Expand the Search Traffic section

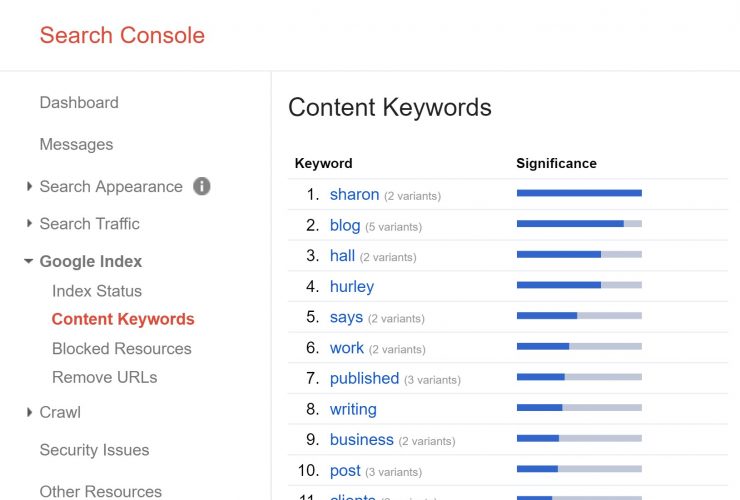89,224
